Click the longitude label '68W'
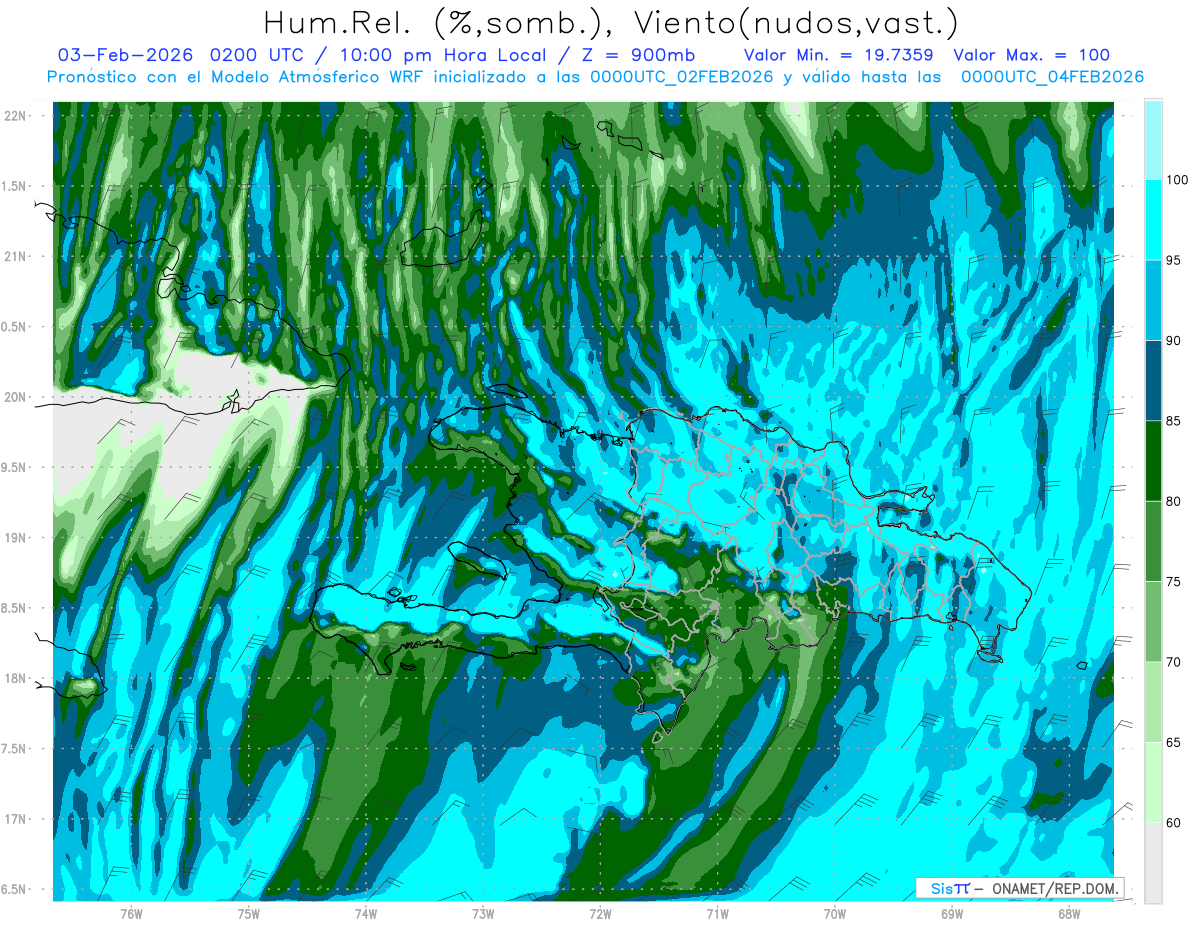The width and height of the screenshot is (1200, 927). pos(1068,914)
